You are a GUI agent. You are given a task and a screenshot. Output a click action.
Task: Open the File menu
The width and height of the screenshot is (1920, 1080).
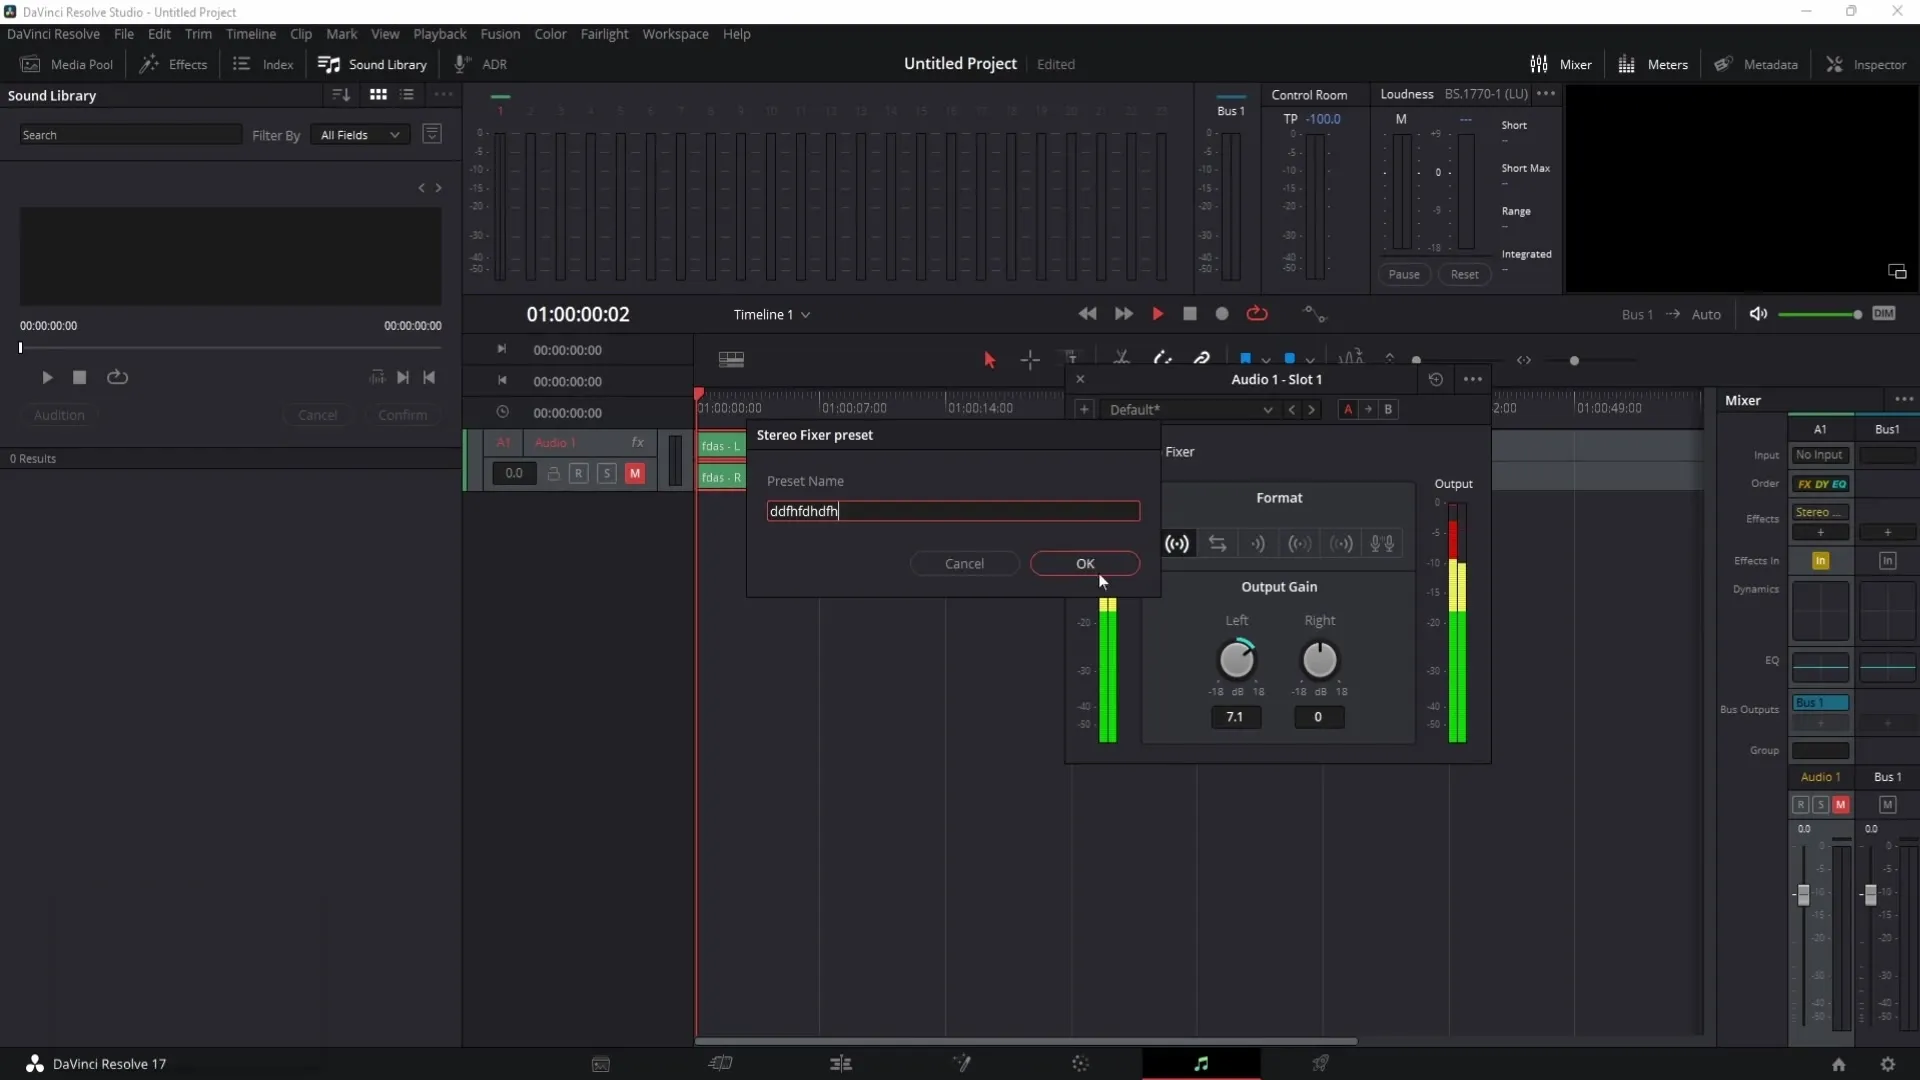pyautogui.click(x=124, y=34)
